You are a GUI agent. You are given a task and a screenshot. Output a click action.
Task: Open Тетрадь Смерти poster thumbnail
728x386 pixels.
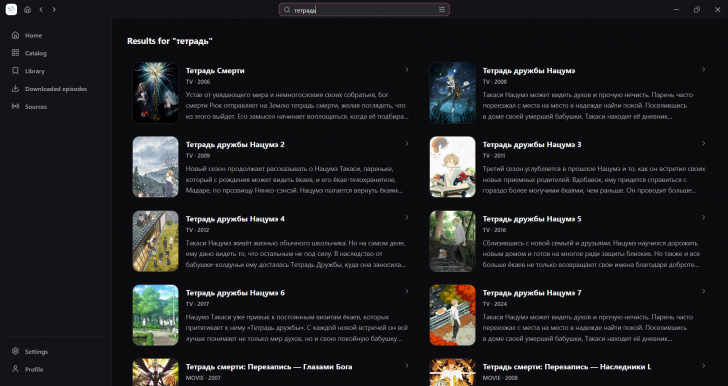156,93
